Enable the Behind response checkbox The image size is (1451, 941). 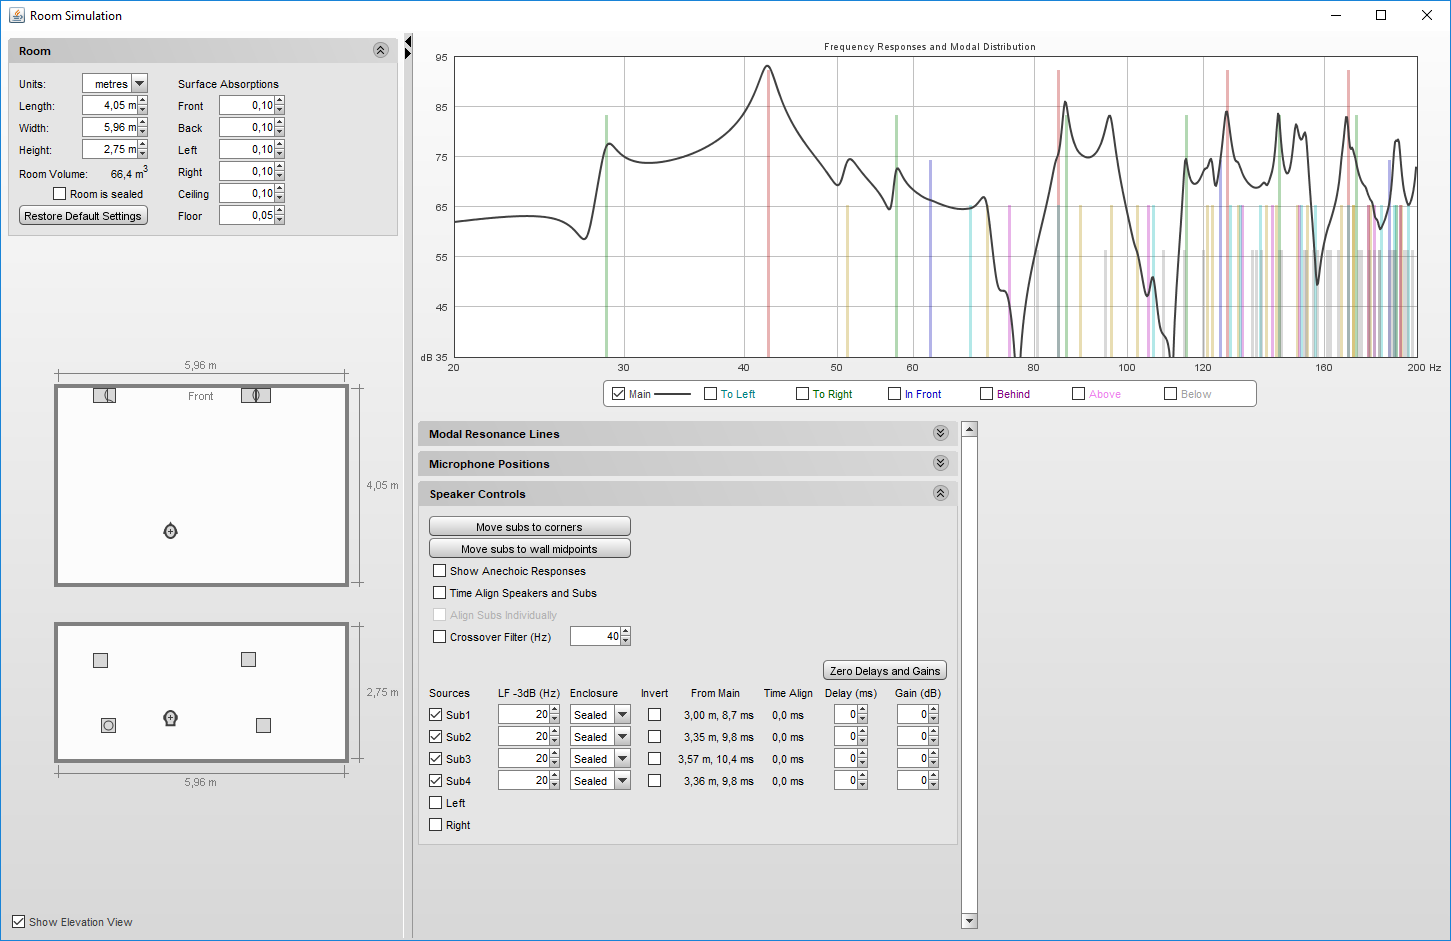tap(986, 394)
